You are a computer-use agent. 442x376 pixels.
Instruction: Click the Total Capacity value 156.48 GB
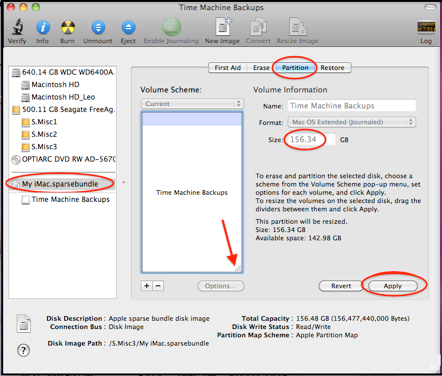[353, 318]
